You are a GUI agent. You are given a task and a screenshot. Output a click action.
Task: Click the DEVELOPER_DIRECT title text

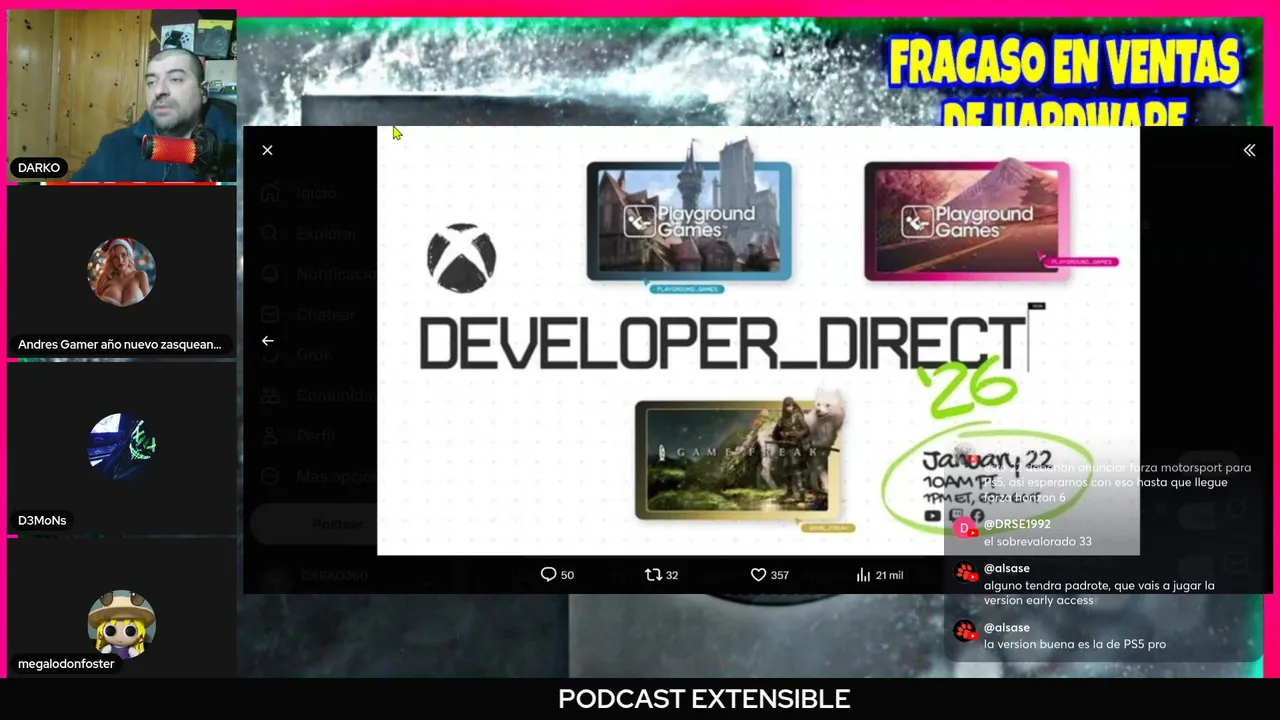click(x=721, y=343)
